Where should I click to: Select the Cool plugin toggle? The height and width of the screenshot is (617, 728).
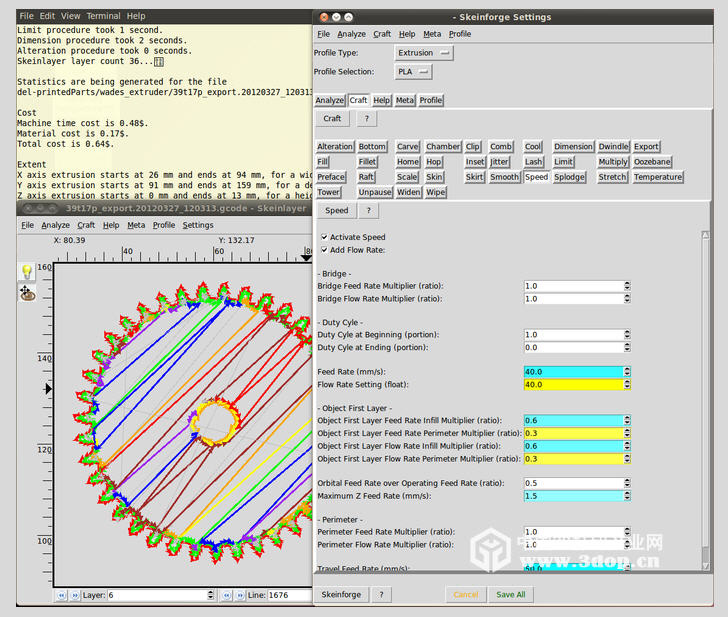point(533,147)
